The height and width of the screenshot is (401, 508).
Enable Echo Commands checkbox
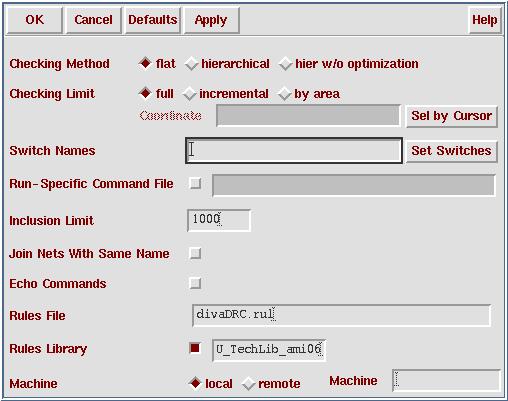pos(195,283)
